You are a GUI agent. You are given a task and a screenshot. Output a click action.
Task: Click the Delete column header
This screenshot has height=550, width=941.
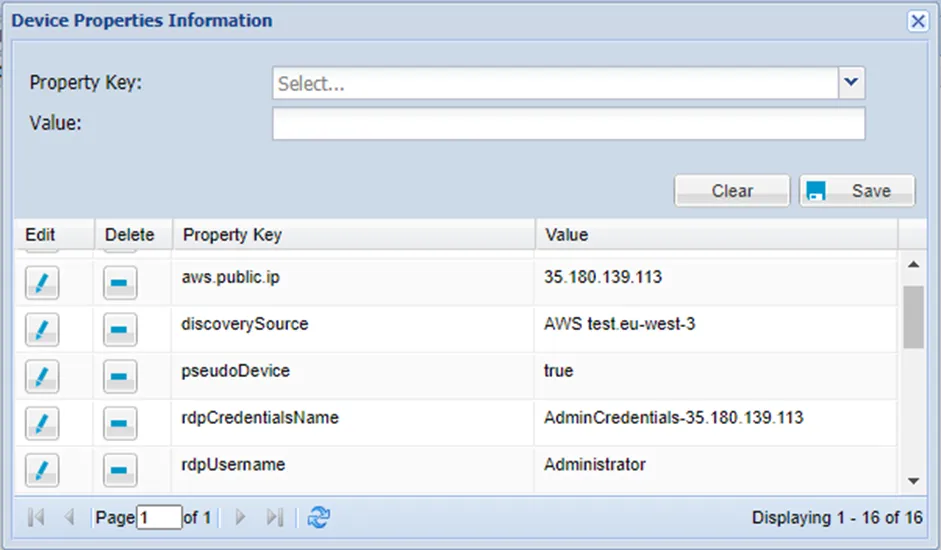coord(133,234)
